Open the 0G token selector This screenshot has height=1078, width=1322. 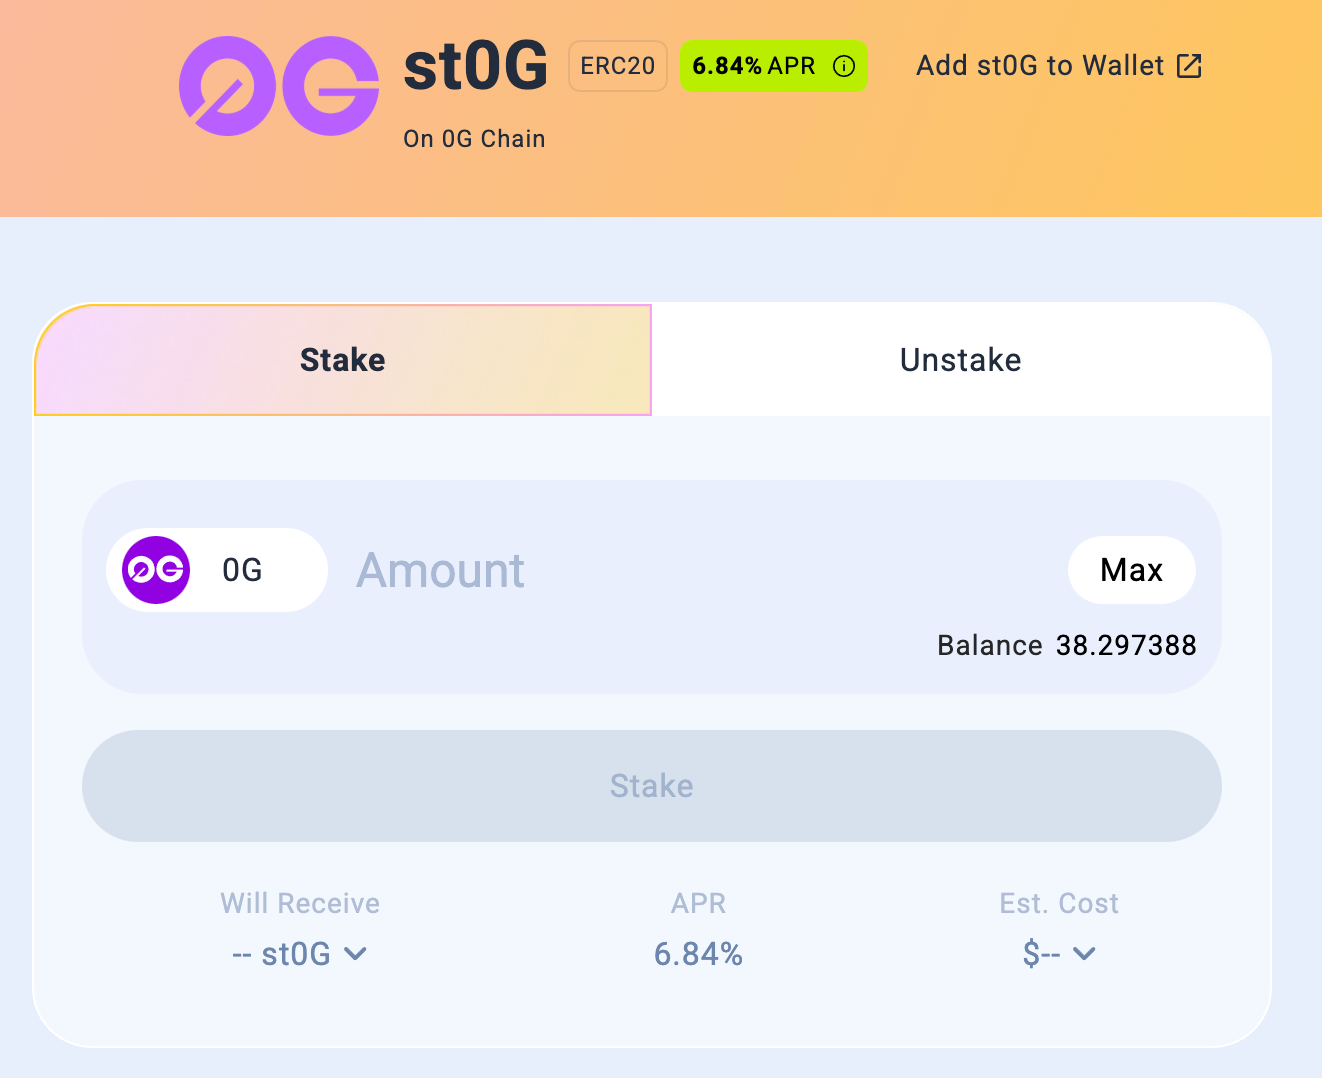[217, 570]
